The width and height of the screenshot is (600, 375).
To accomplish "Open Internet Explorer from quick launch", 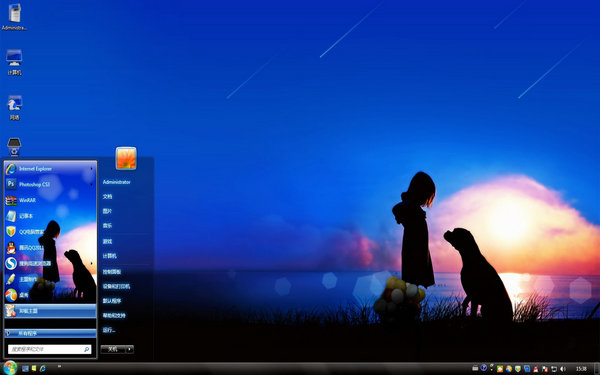I will 42,368.
